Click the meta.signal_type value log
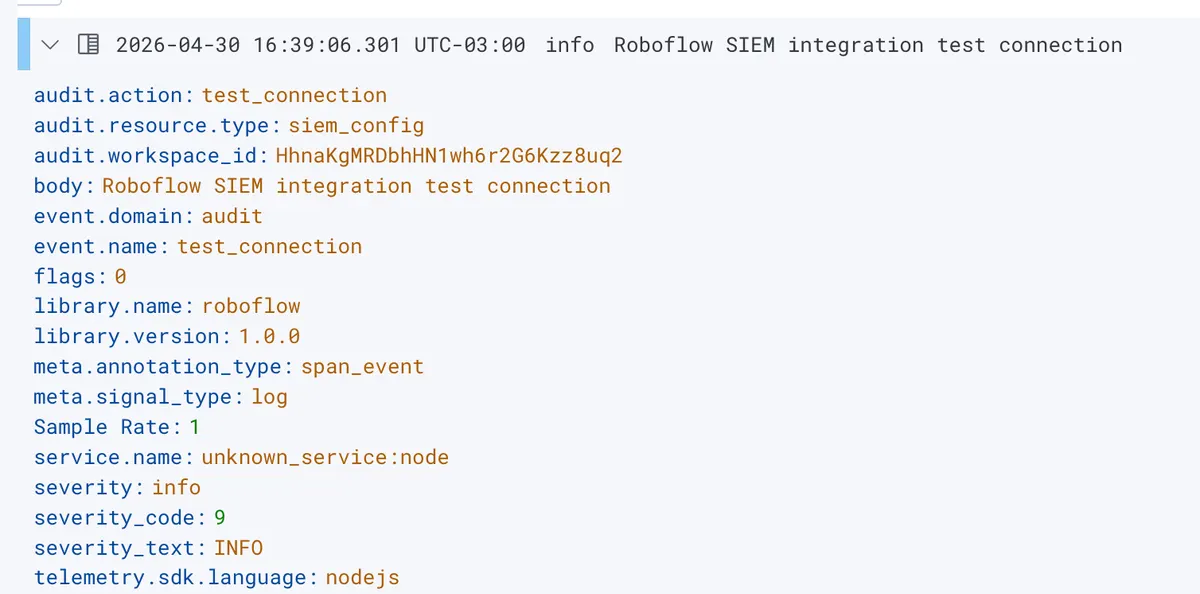The height and width of the screenshot is (594, 1200). 269,397
